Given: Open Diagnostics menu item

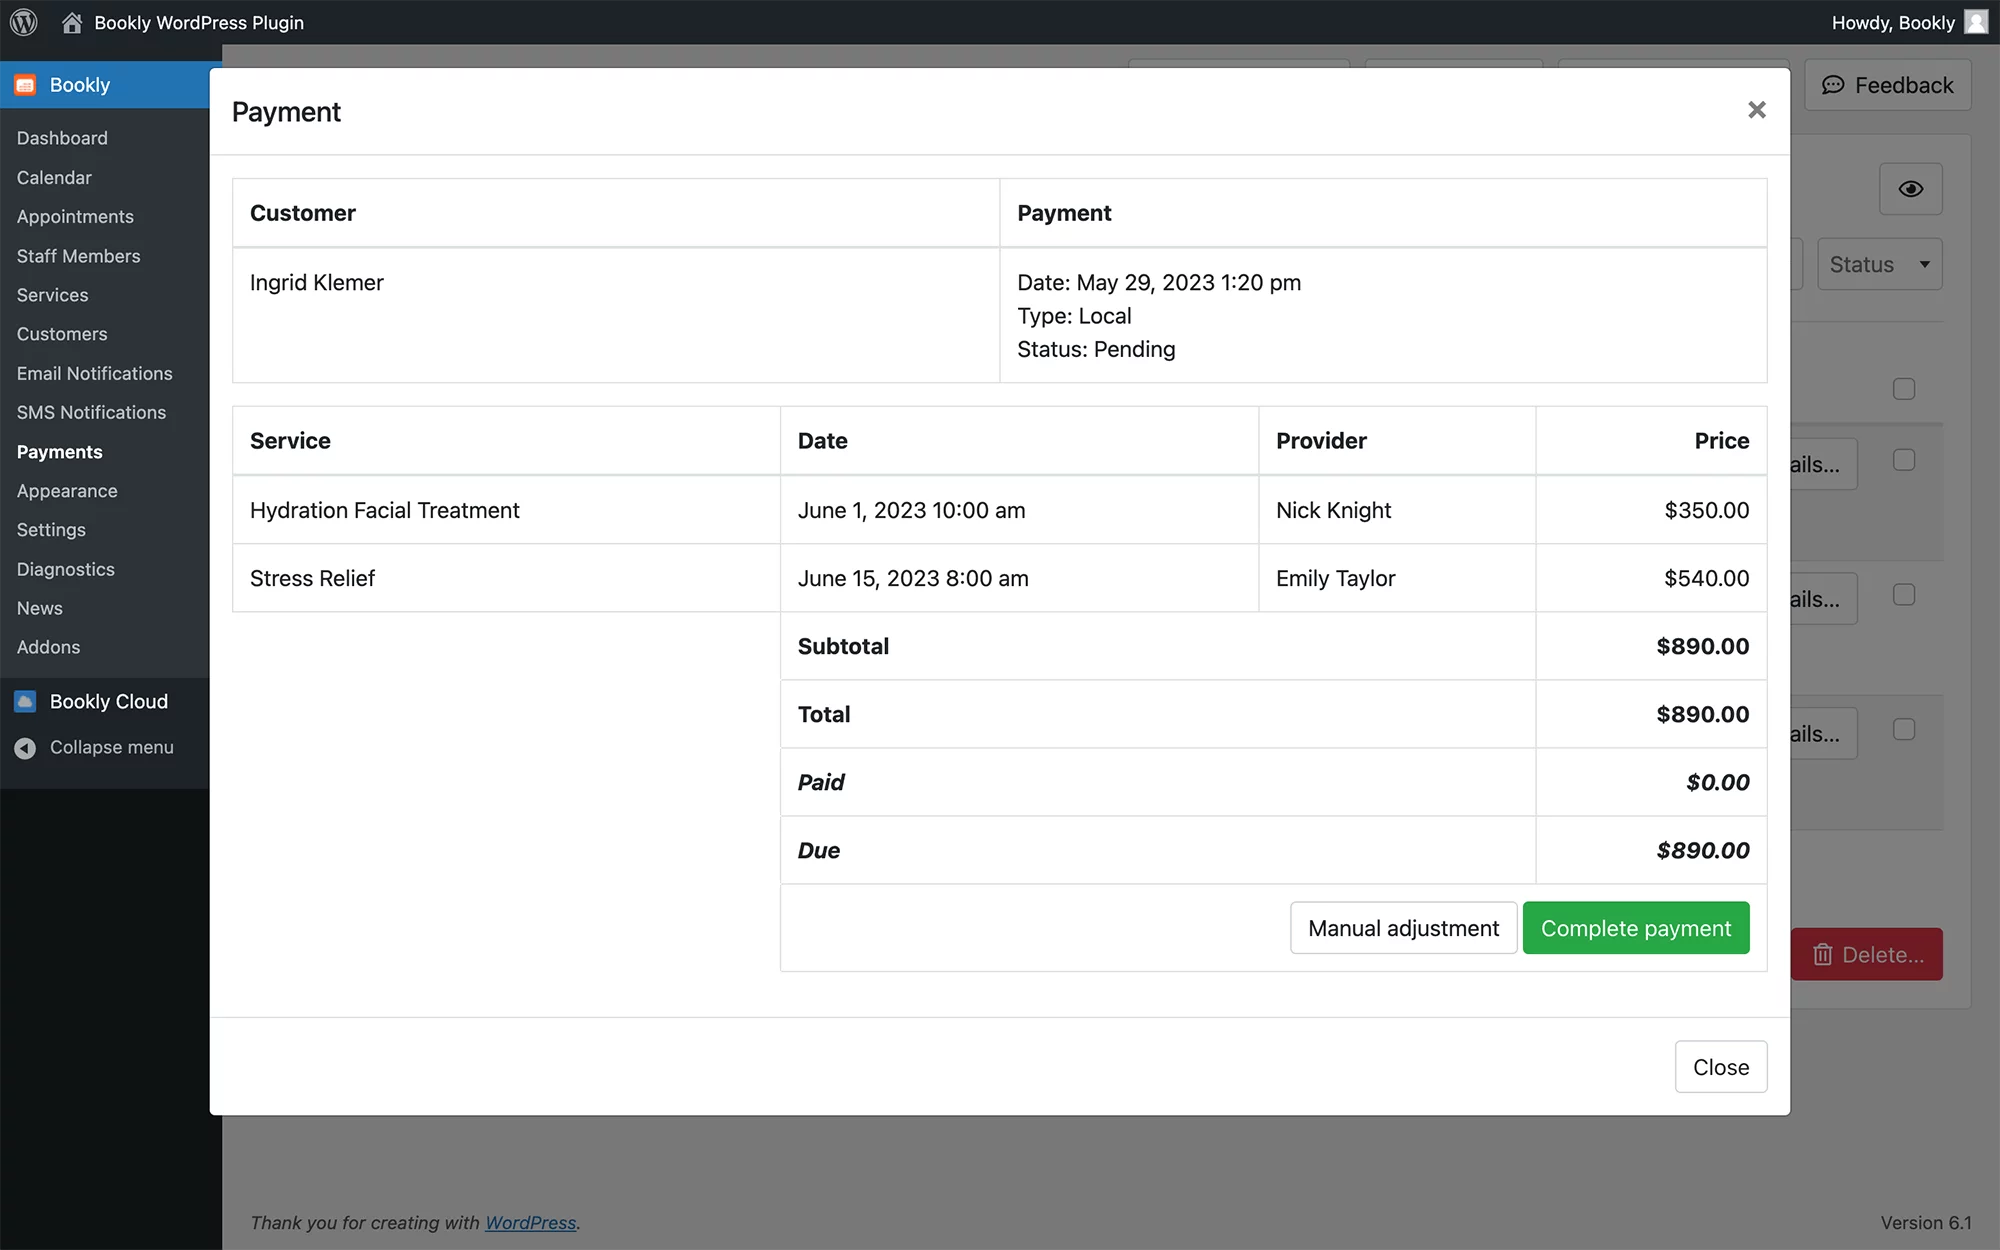Looking at the screenshot, I should (65, 567).
